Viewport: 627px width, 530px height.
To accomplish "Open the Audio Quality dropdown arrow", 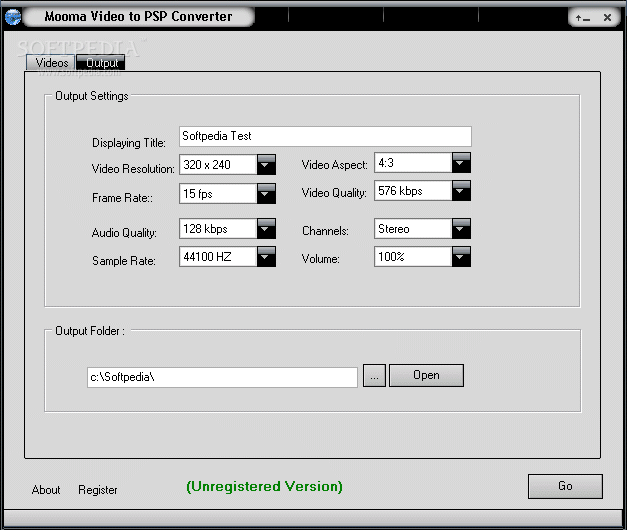I will (266, 228).
